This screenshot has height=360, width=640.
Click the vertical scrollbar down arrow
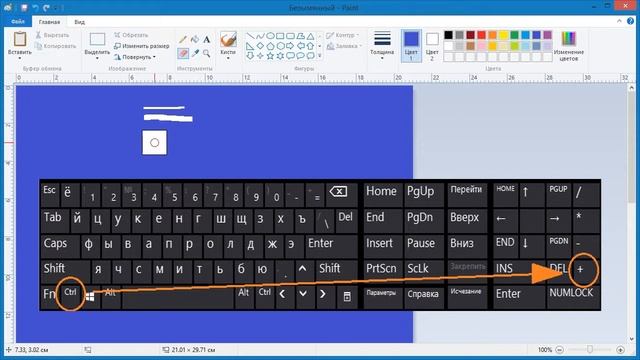(631, 339)
